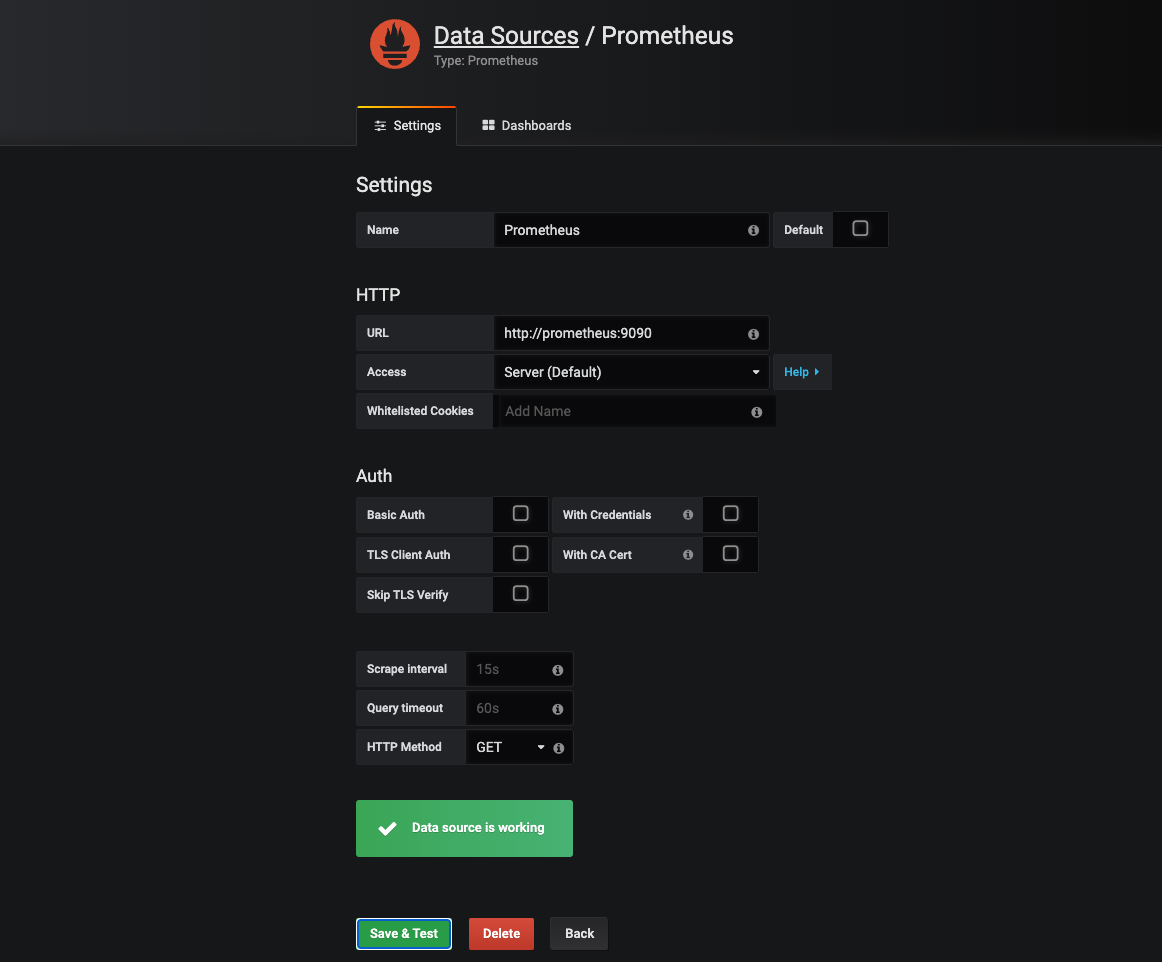Viewport: 1162px width, 962px height.
Task: Click the Query timeout info icon
Action: 557,708
